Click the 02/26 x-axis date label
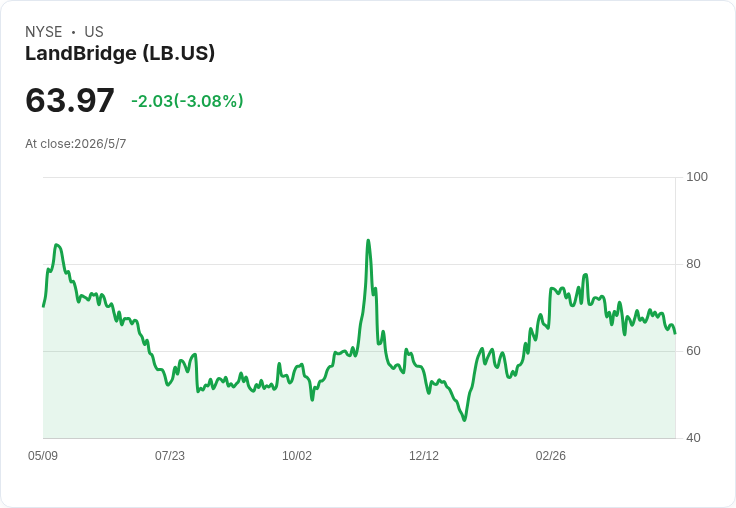The height and width of the screenshot is (508, 736). tap(551, 455)
